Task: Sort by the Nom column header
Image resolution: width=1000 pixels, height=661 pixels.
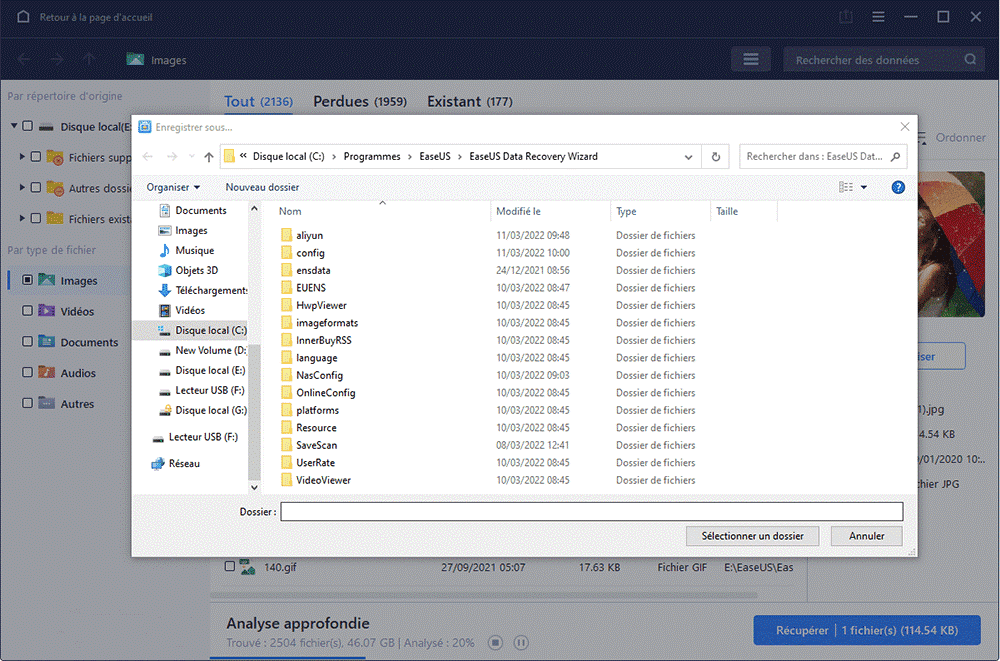Action: (x=381, y=211)
